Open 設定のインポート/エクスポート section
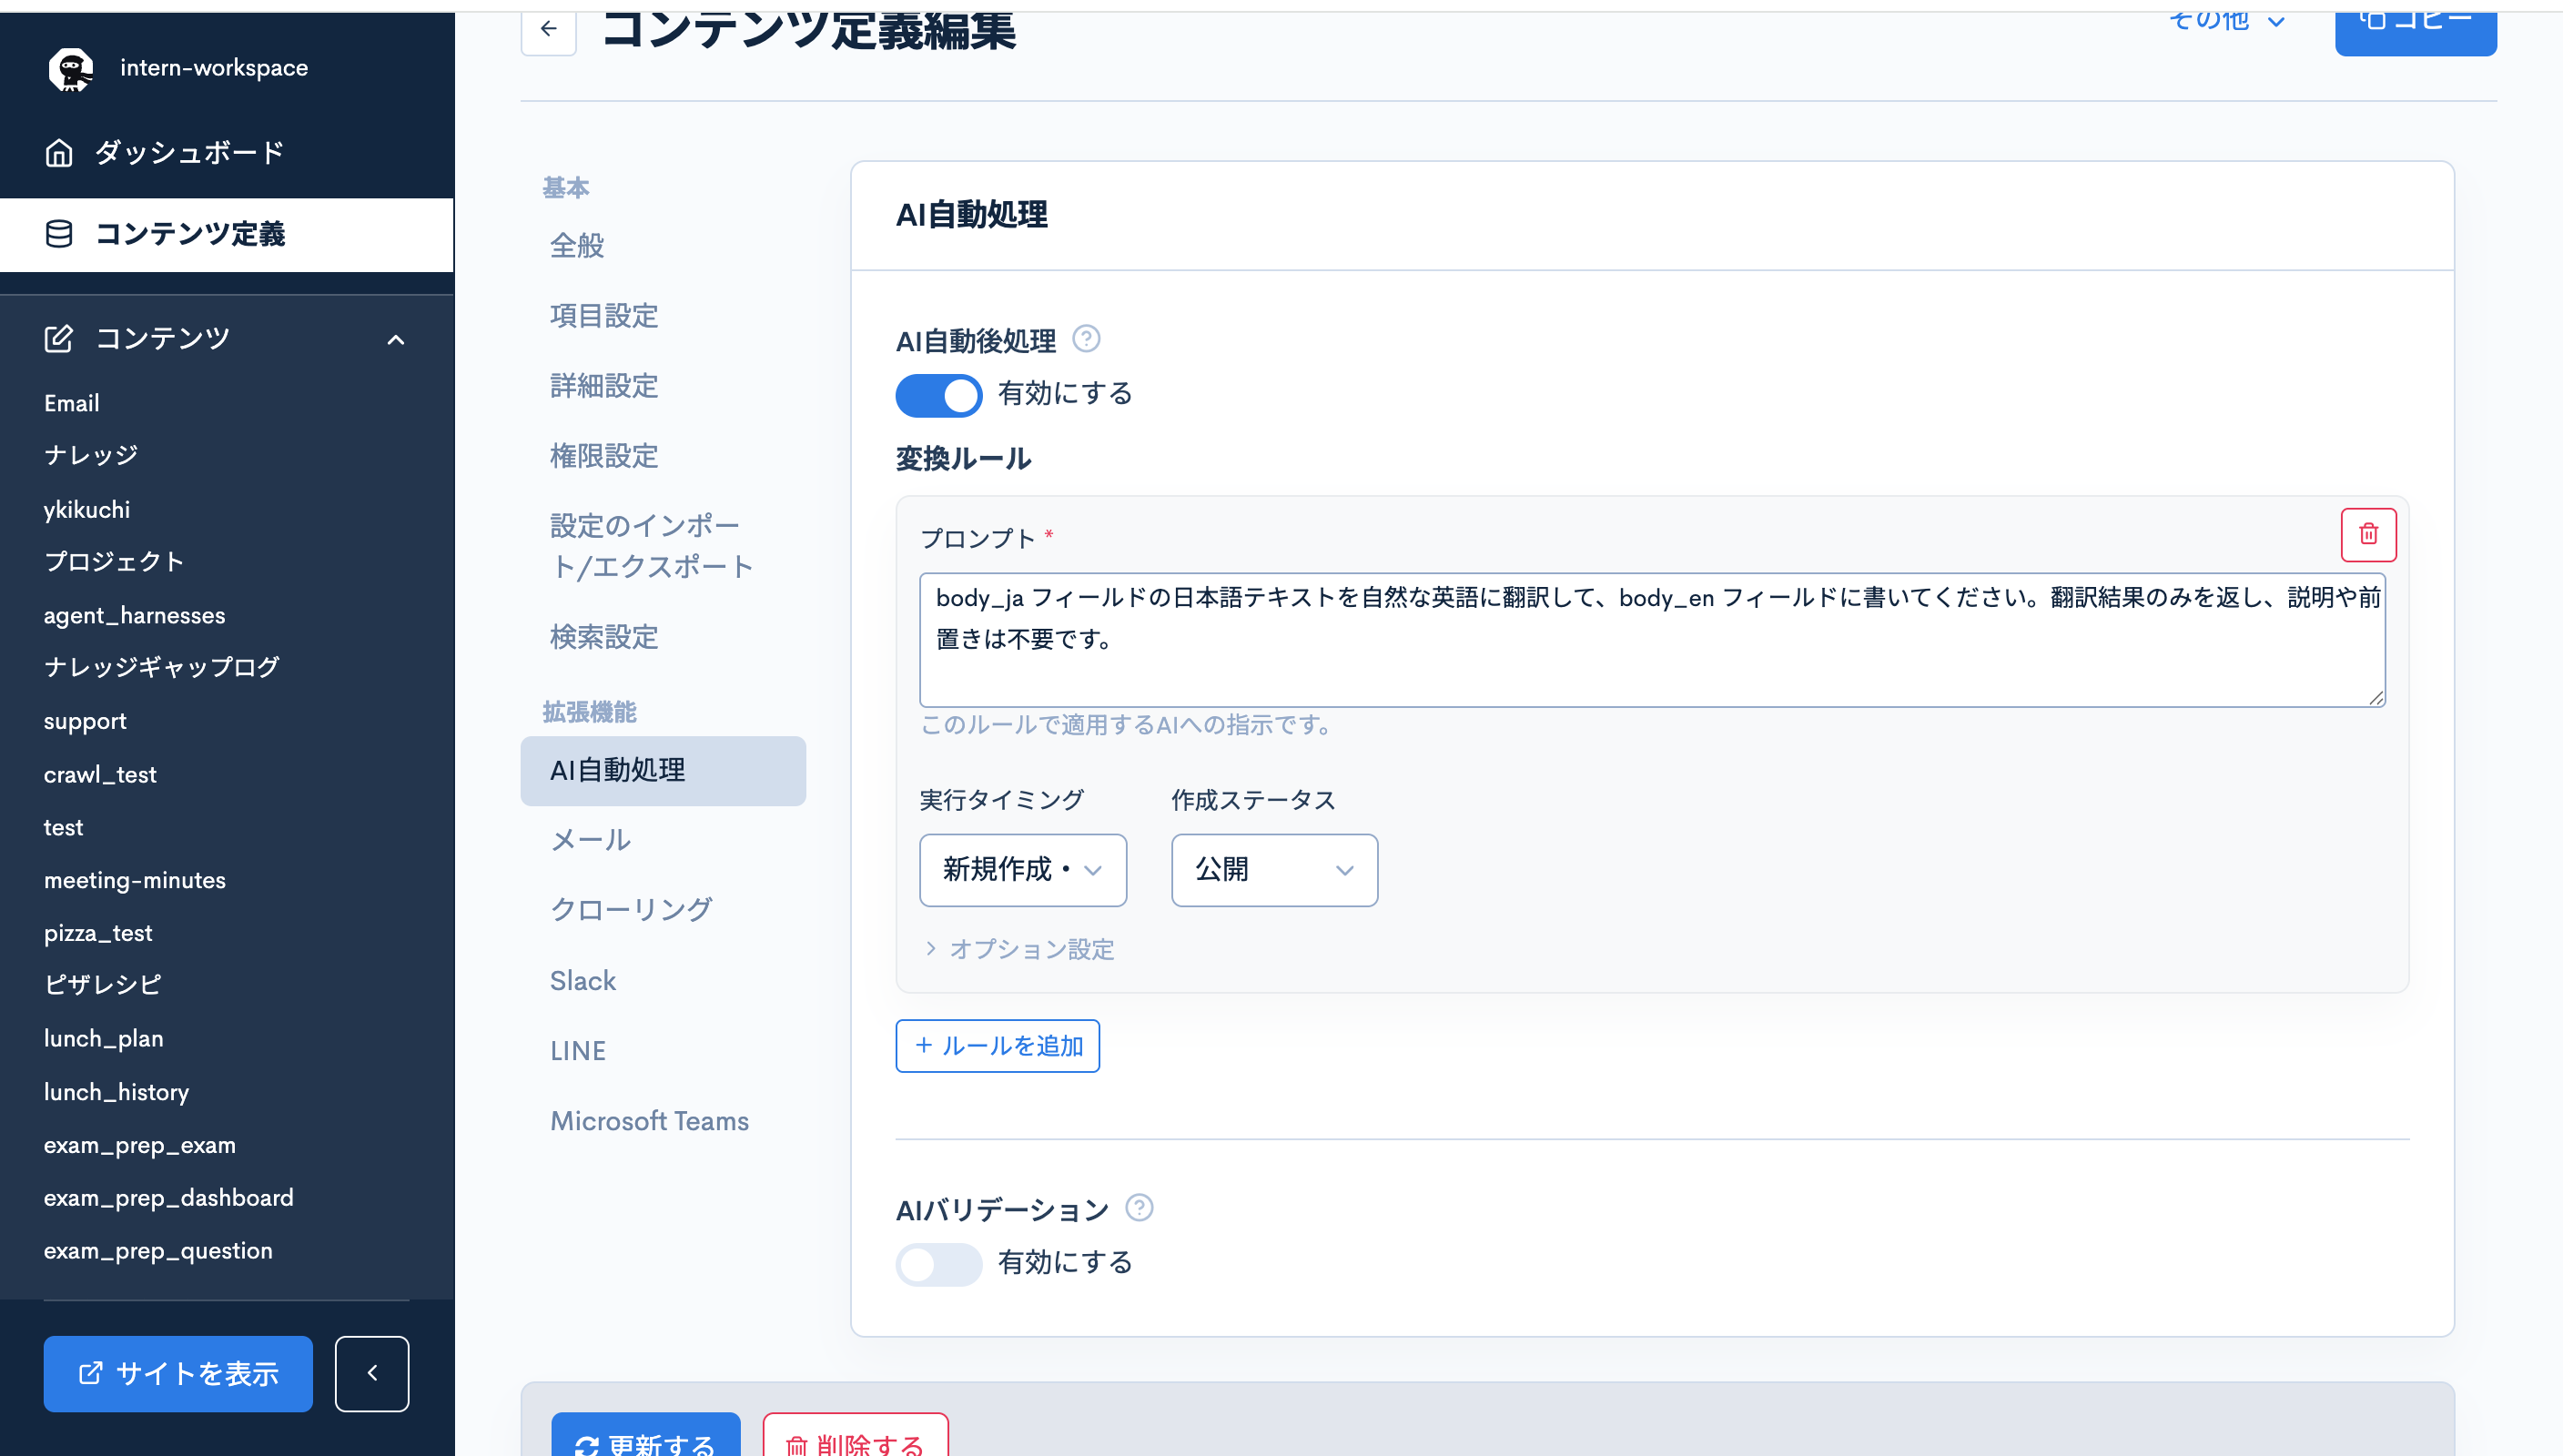2563x1456 pixels. 651,546
